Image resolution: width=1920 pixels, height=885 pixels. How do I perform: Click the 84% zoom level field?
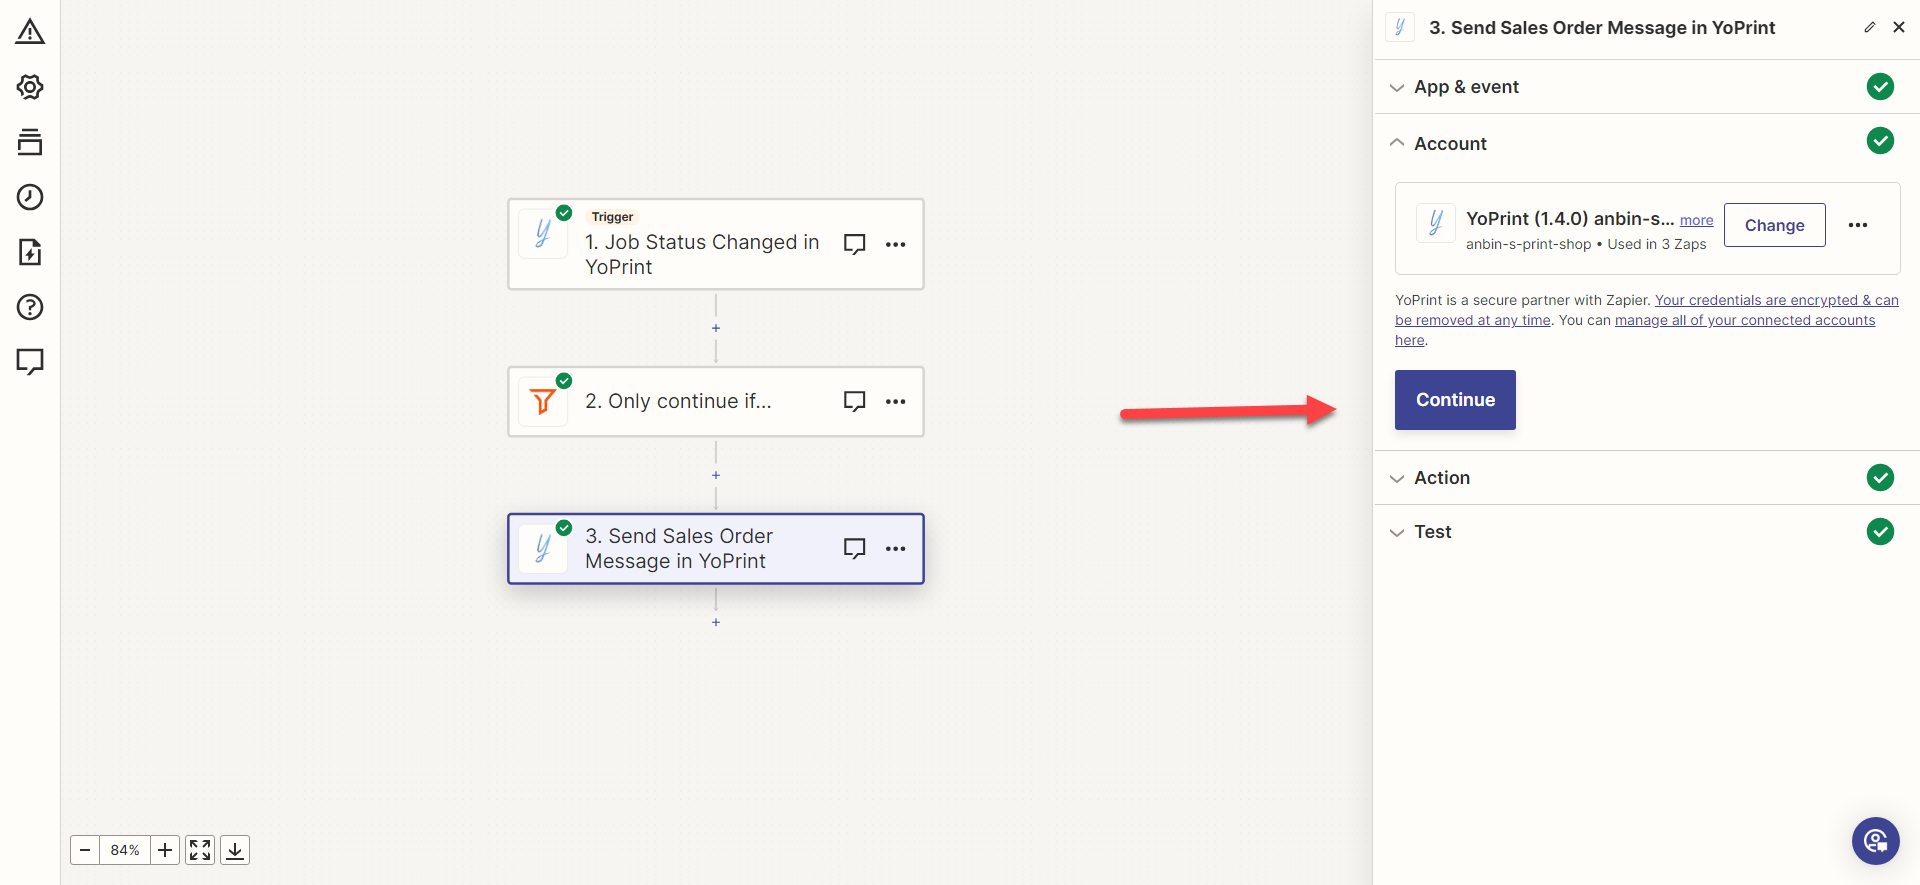click(x=125, y=850)
